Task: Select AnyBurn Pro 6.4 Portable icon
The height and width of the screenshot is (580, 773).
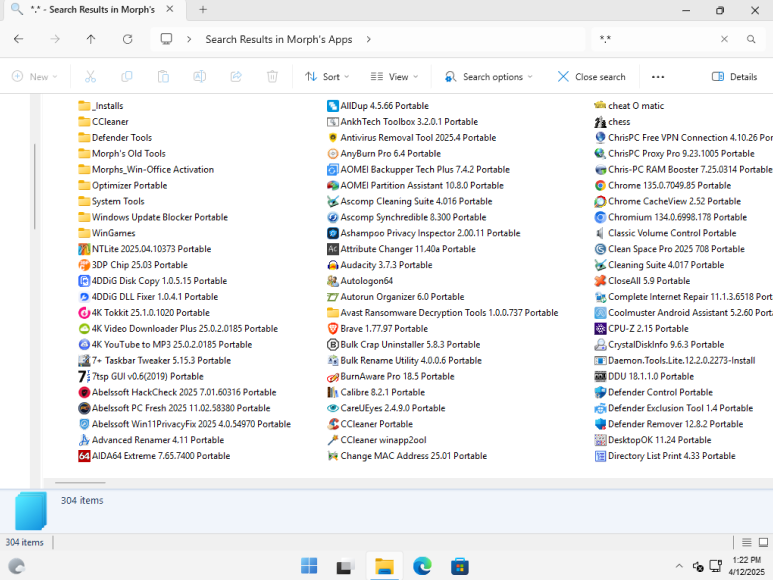Action: (333, 154)
